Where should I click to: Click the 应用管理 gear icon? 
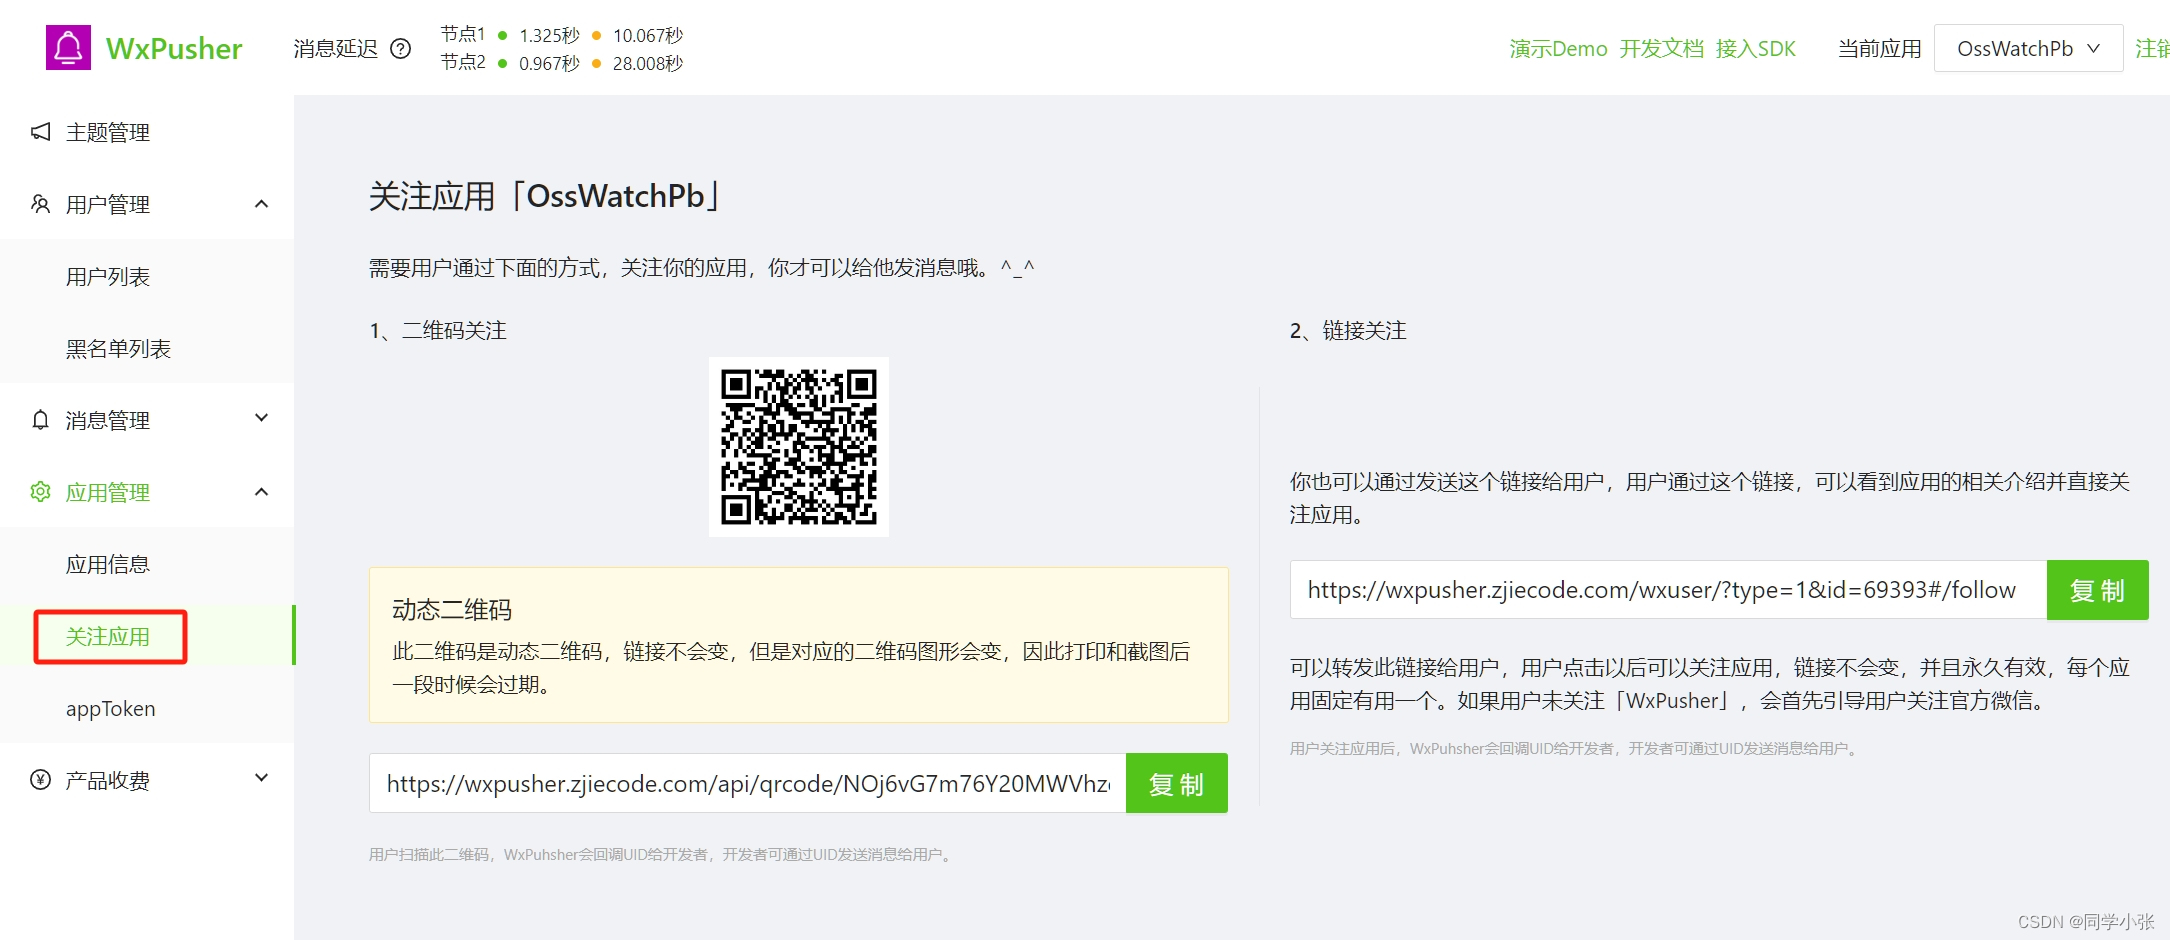40,492
